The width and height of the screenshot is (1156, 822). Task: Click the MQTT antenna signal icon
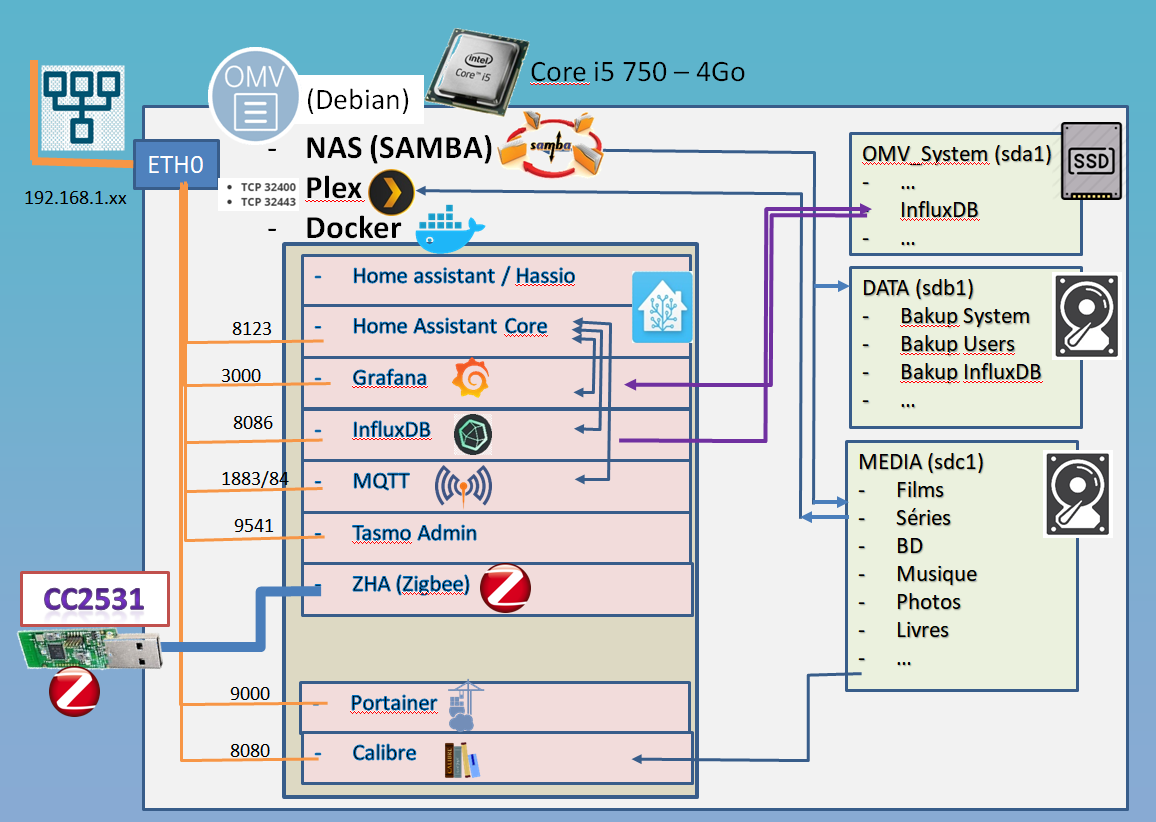pyautogui.click(x=463, y=486)
